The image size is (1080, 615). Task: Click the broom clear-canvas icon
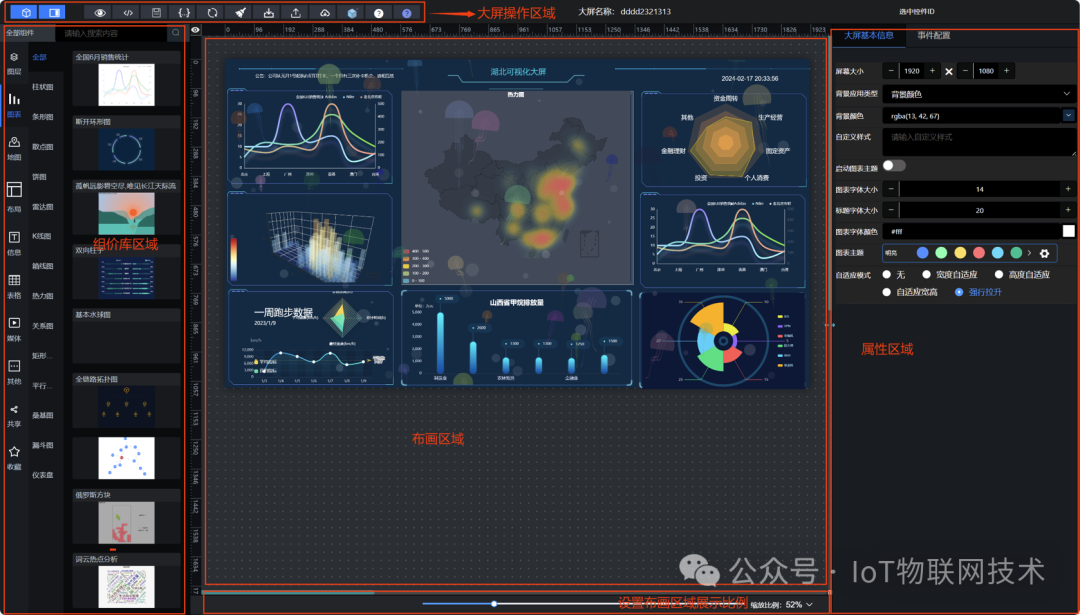[240, 12]
